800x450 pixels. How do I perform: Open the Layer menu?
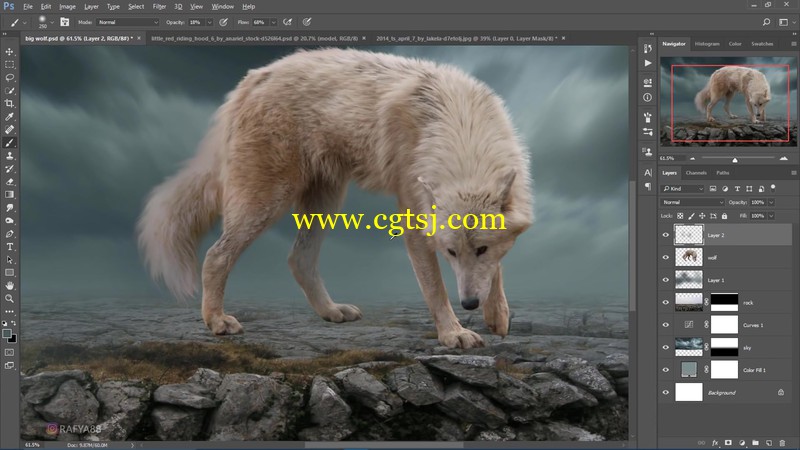click(x=91, y=7)
